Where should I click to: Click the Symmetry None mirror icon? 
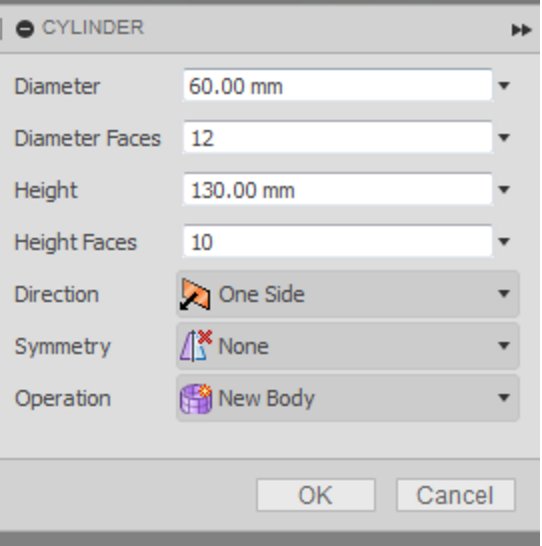click(x=196, y=346)
